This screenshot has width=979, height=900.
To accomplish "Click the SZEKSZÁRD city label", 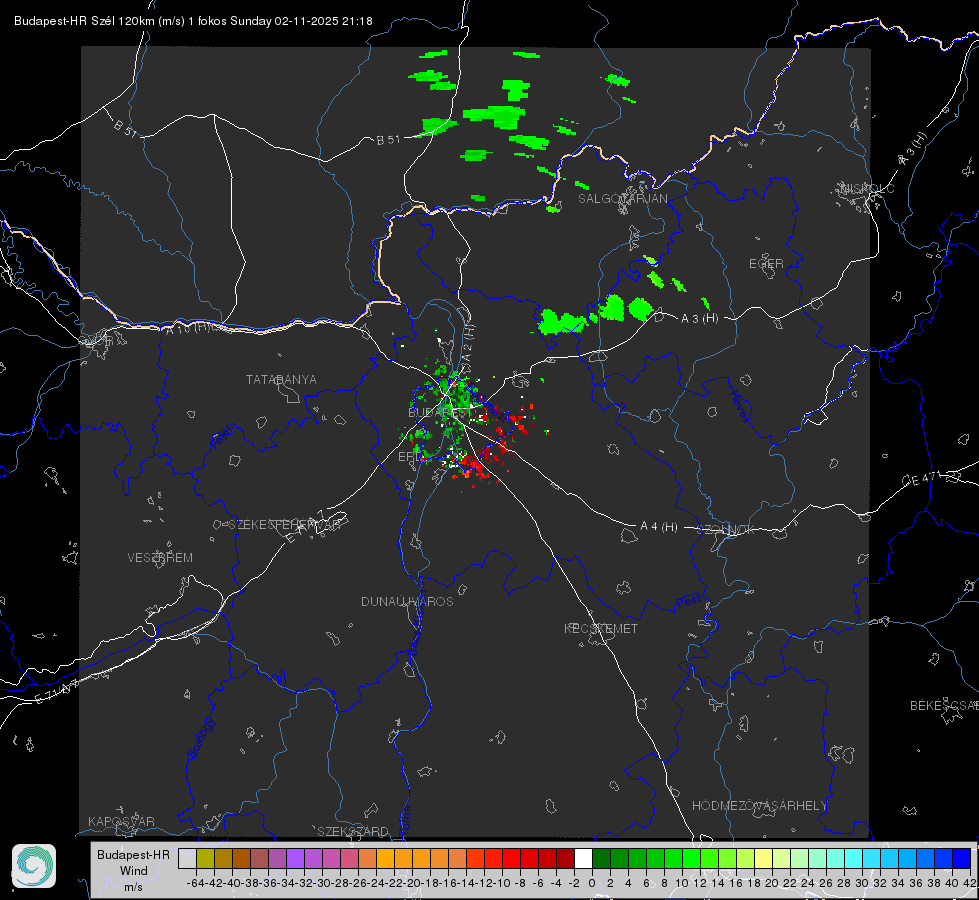I will (353, 831).
